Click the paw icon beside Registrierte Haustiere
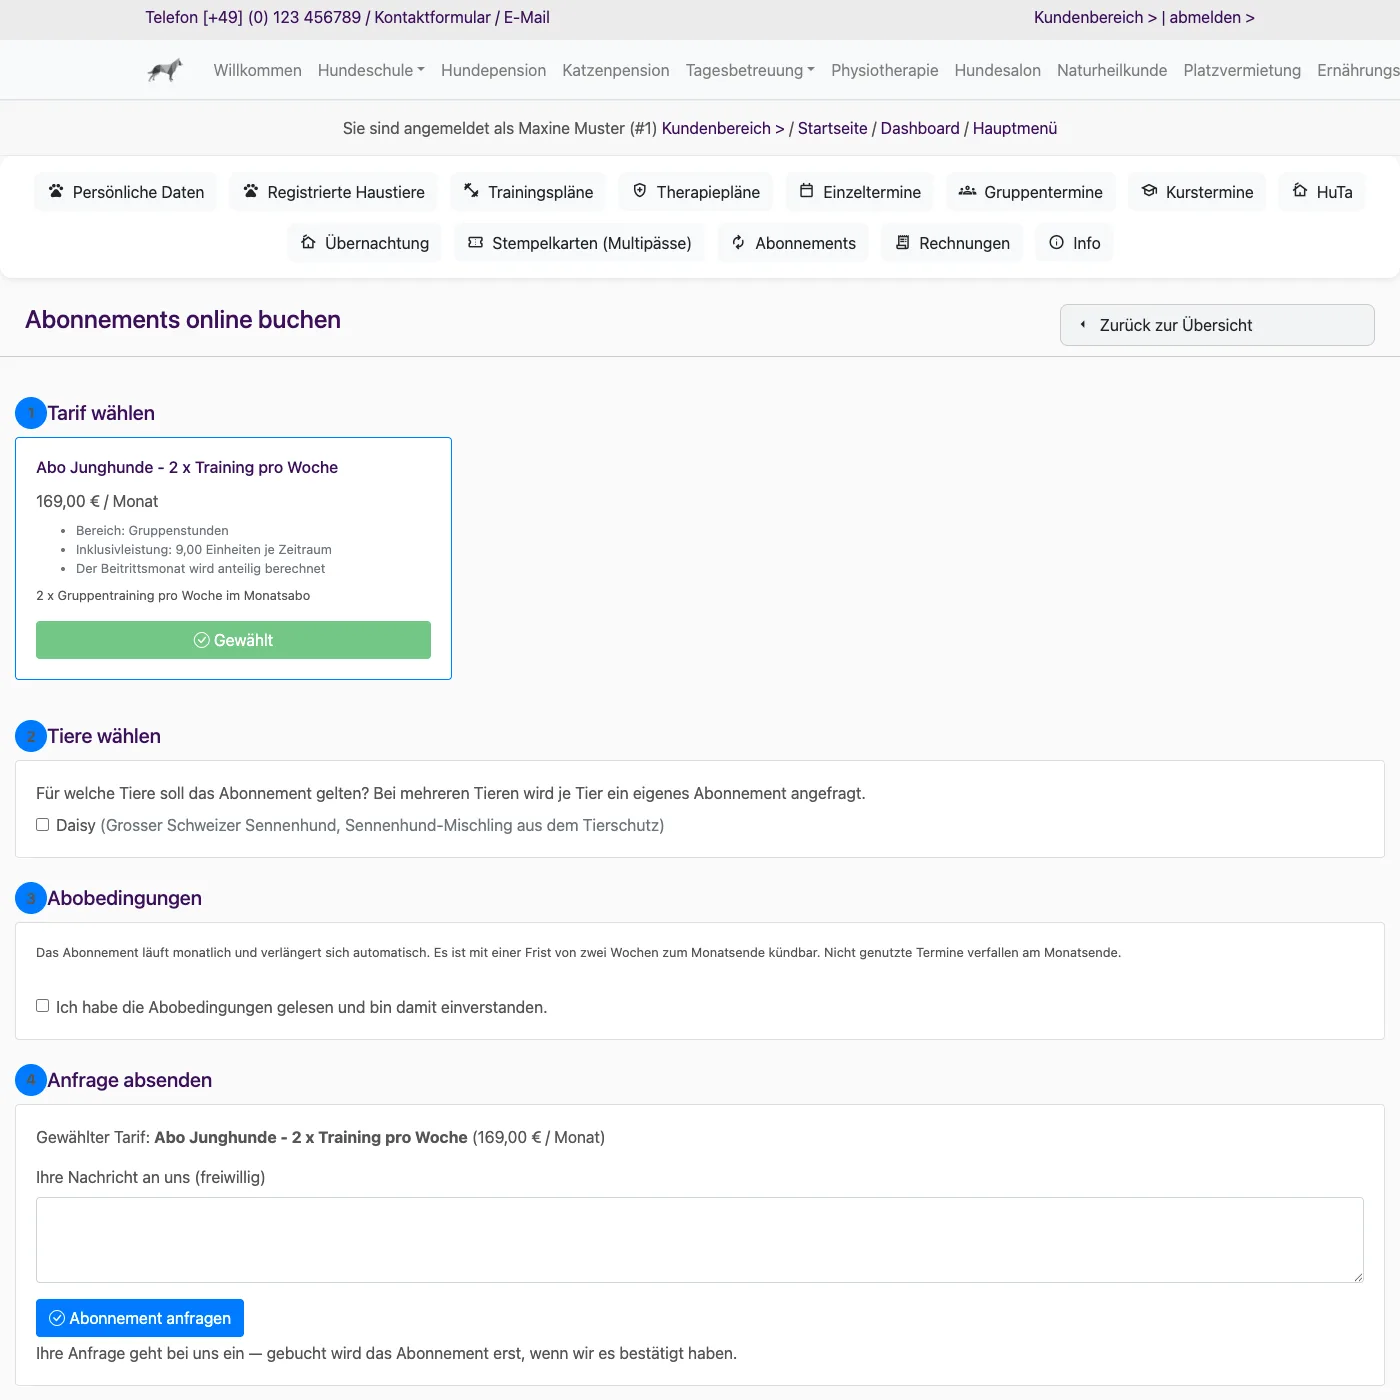Image resolution: width=1400 pixels, height=1400 pixels. (251, 191)
